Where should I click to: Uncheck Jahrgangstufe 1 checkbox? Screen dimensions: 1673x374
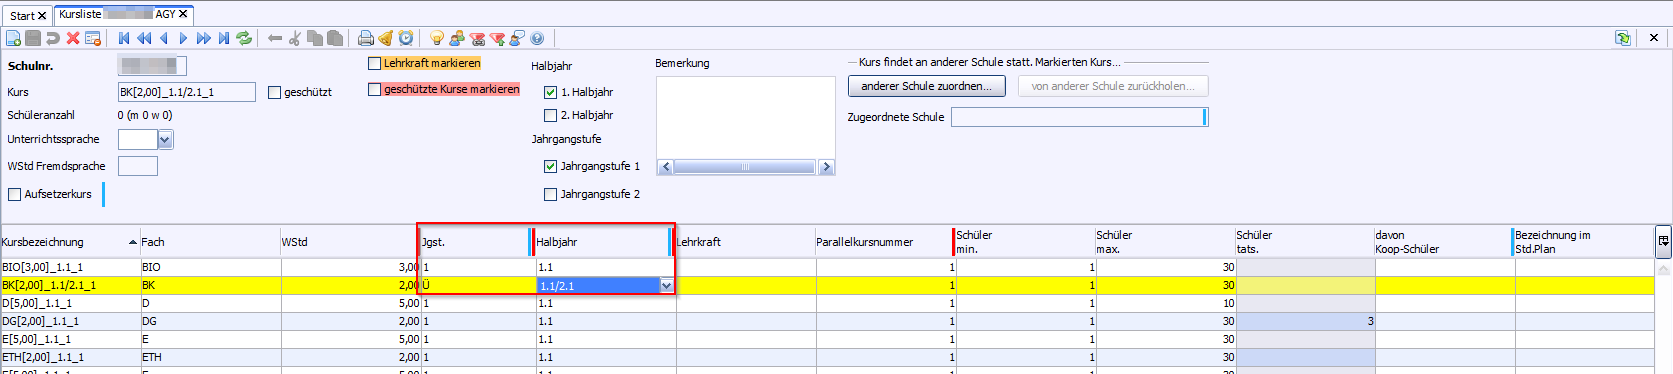click(x=550, y=166)
